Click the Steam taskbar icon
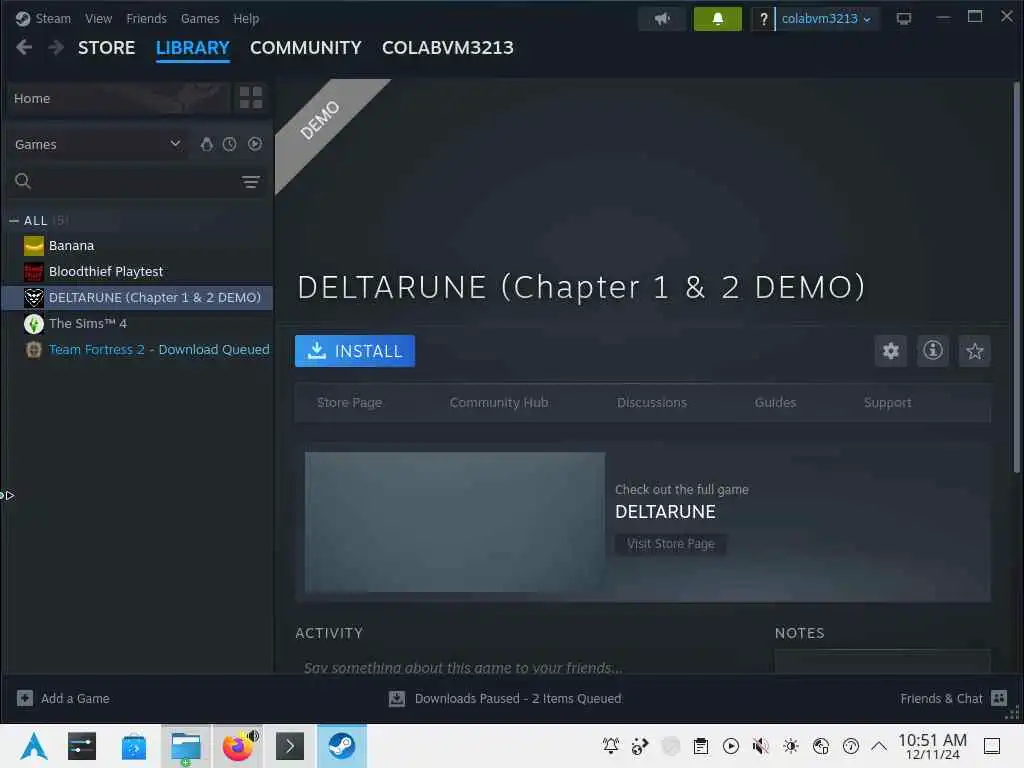This screenshot has width=1024, height=768. (342, 746)
